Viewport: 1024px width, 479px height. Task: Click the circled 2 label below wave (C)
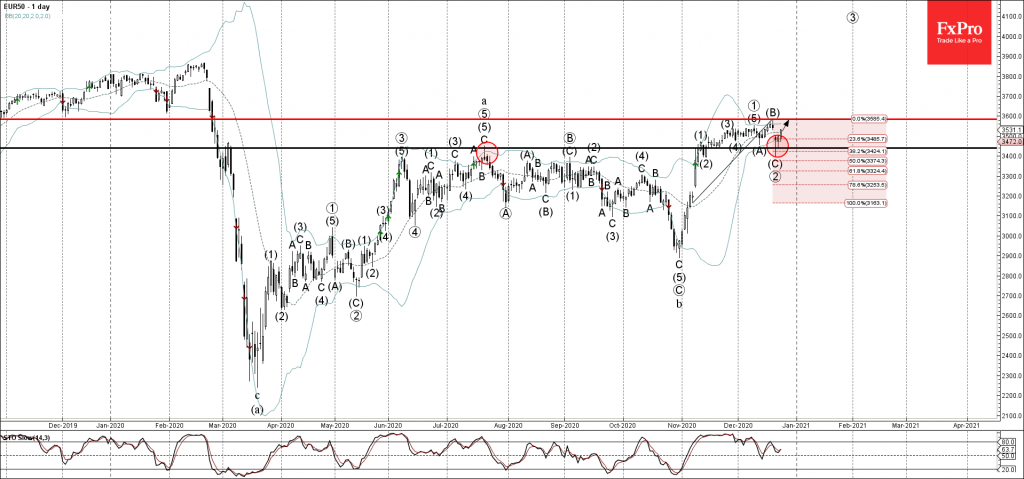[x=775, y=177]
